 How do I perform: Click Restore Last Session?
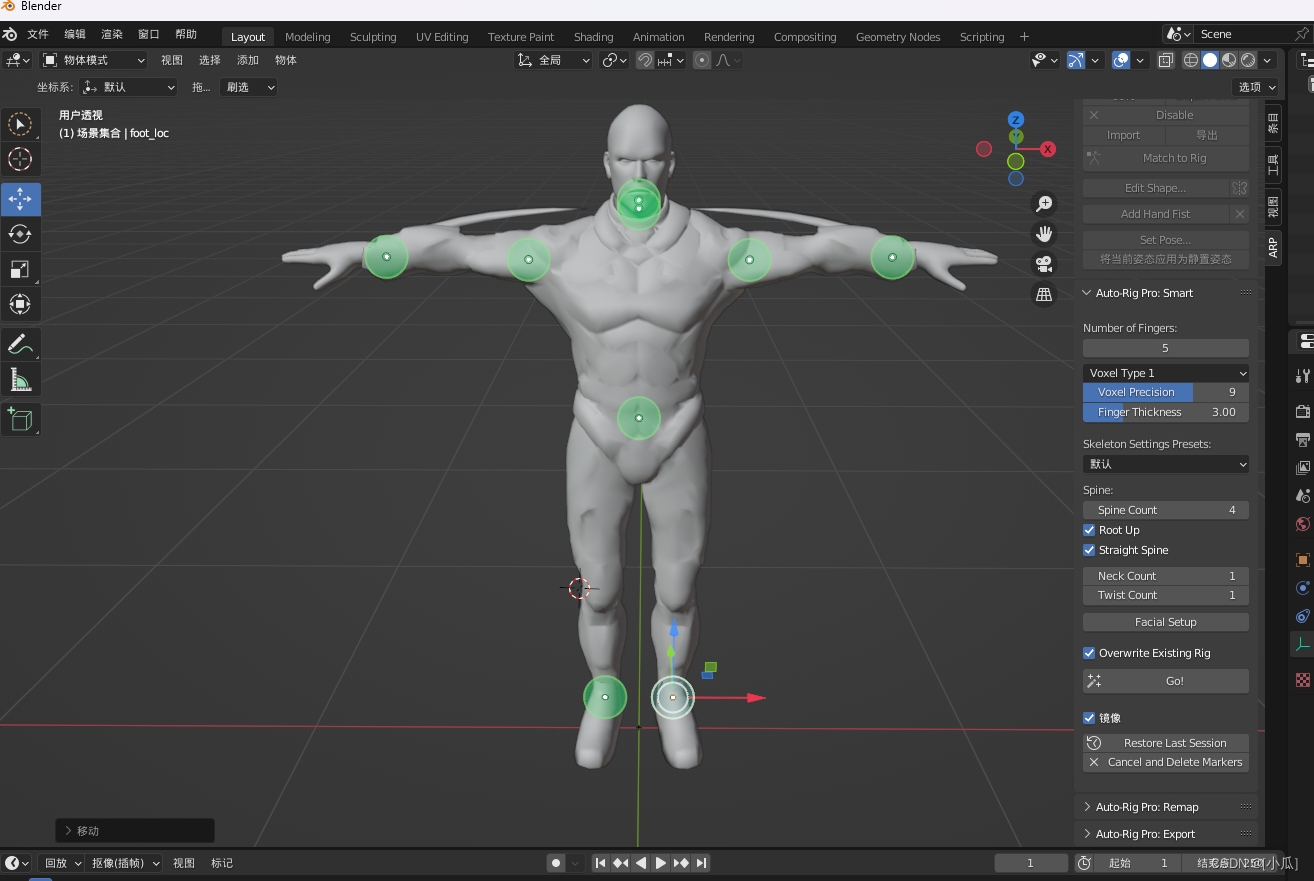1166,743
